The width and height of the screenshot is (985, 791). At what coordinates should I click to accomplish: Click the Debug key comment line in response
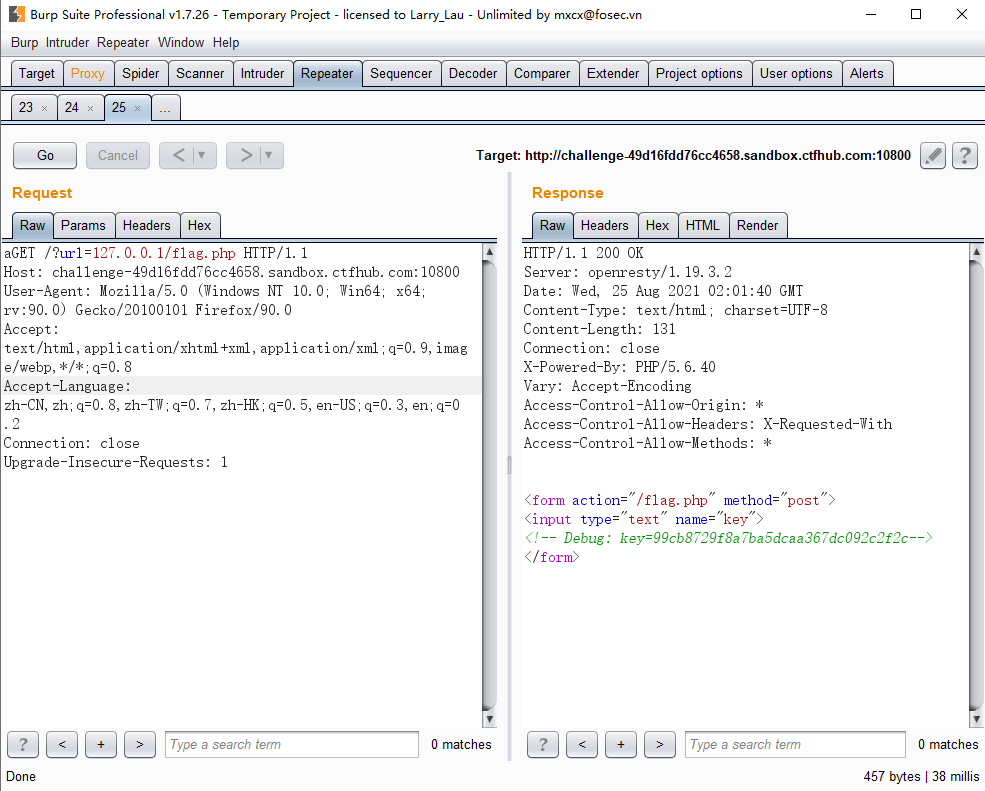[x=729, y=538]
